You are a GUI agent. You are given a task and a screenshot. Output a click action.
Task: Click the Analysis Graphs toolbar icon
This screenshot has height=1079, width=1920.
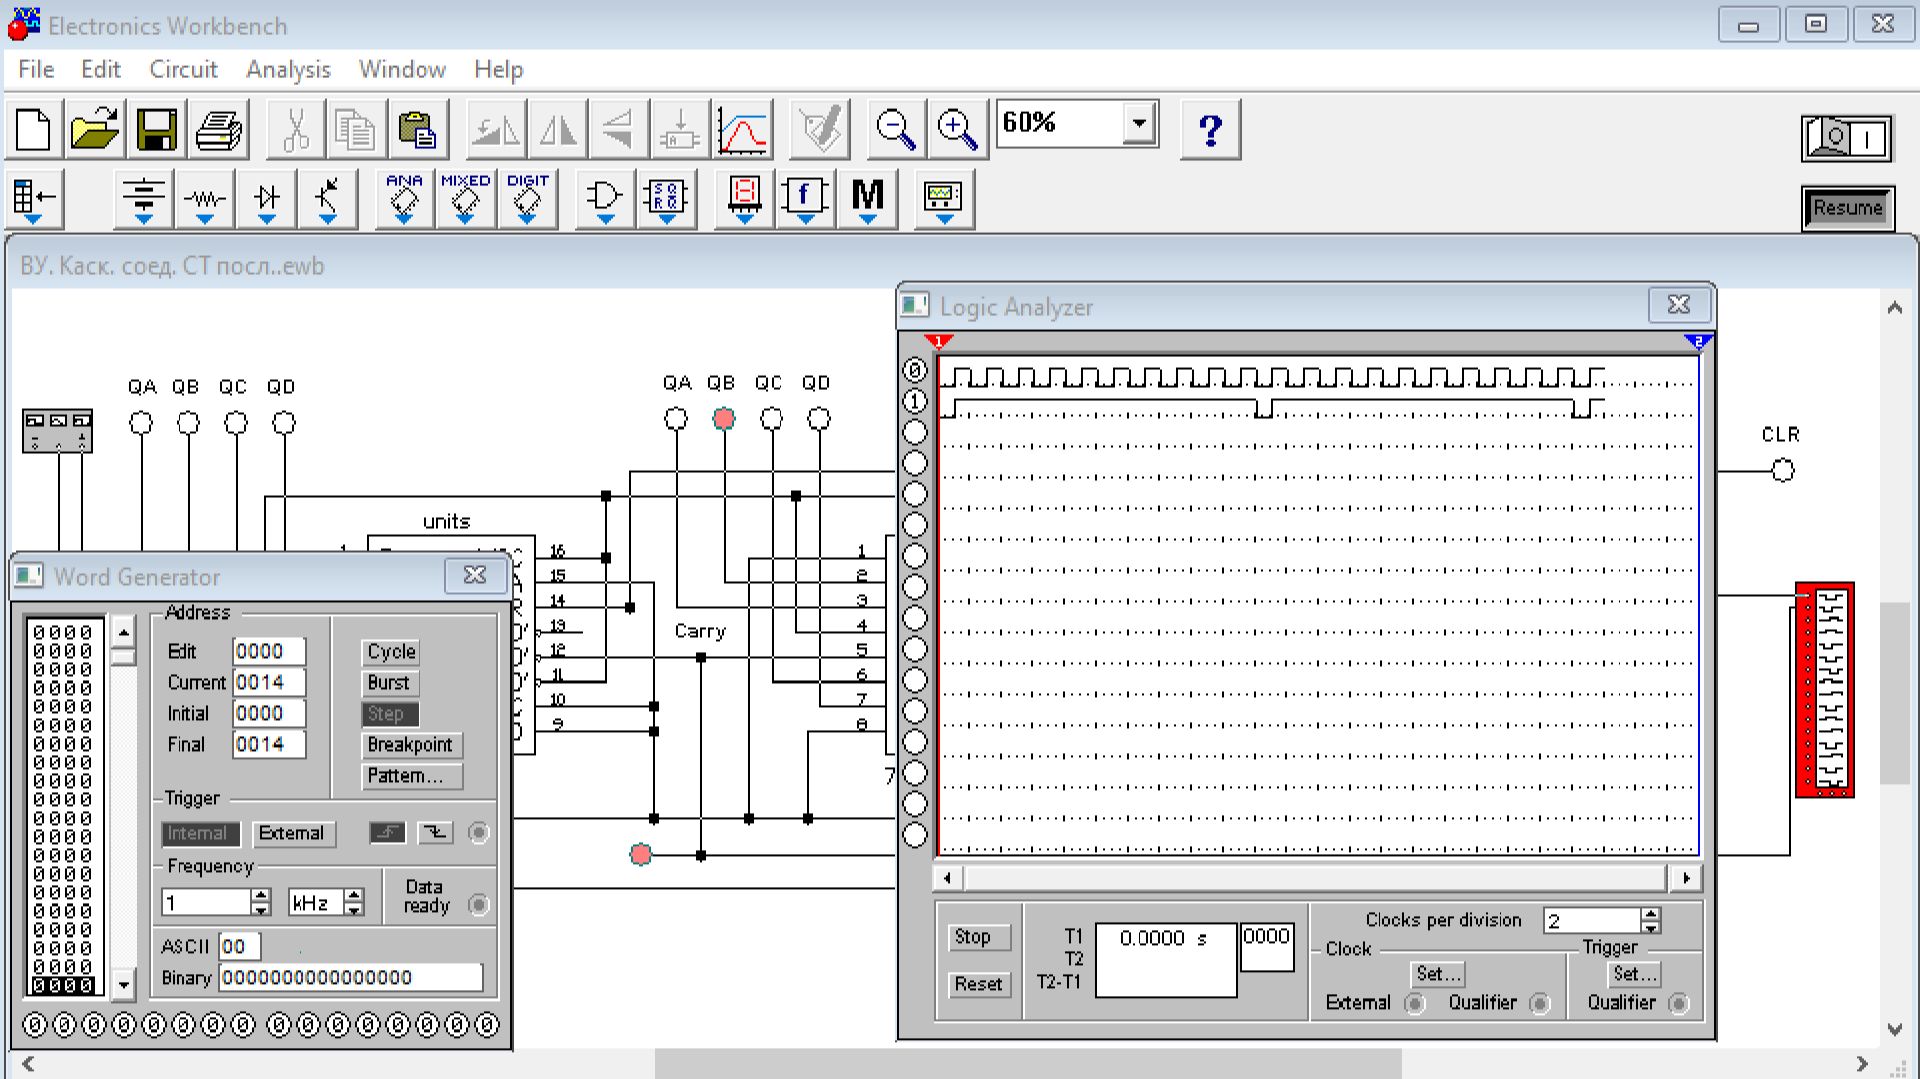(742, 130)
